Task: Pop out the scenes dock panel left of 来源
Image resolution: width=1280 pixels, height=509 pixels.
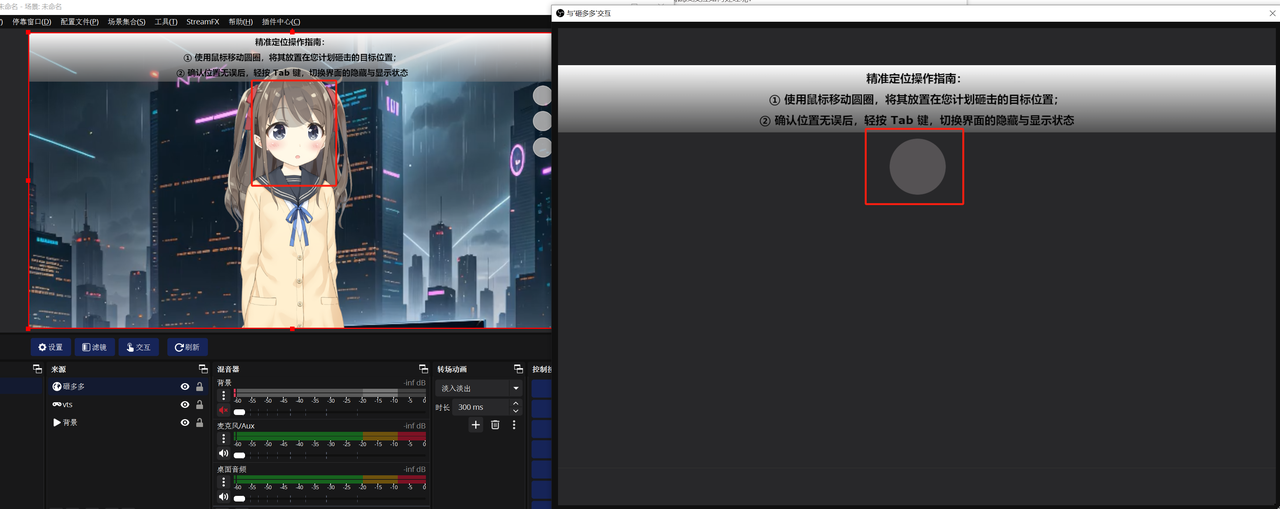Action: pyautogui.click(x=39, y=369)
